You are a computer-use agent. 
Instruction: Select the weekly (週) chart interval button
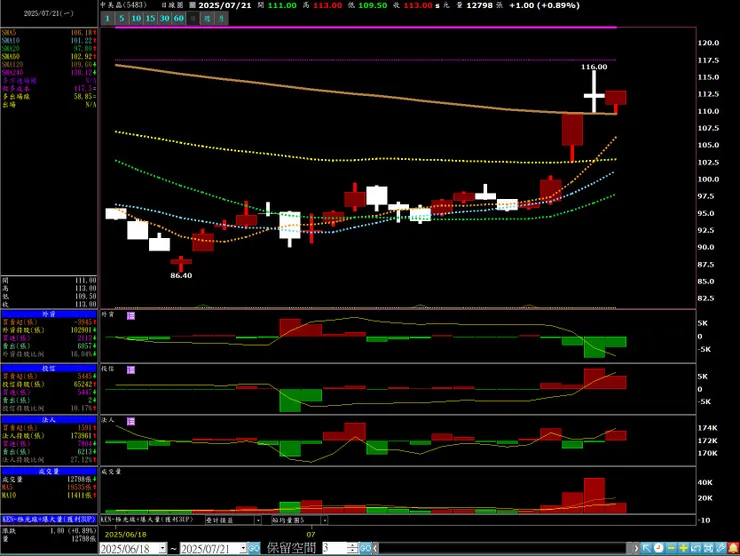[x=207, y=18]
